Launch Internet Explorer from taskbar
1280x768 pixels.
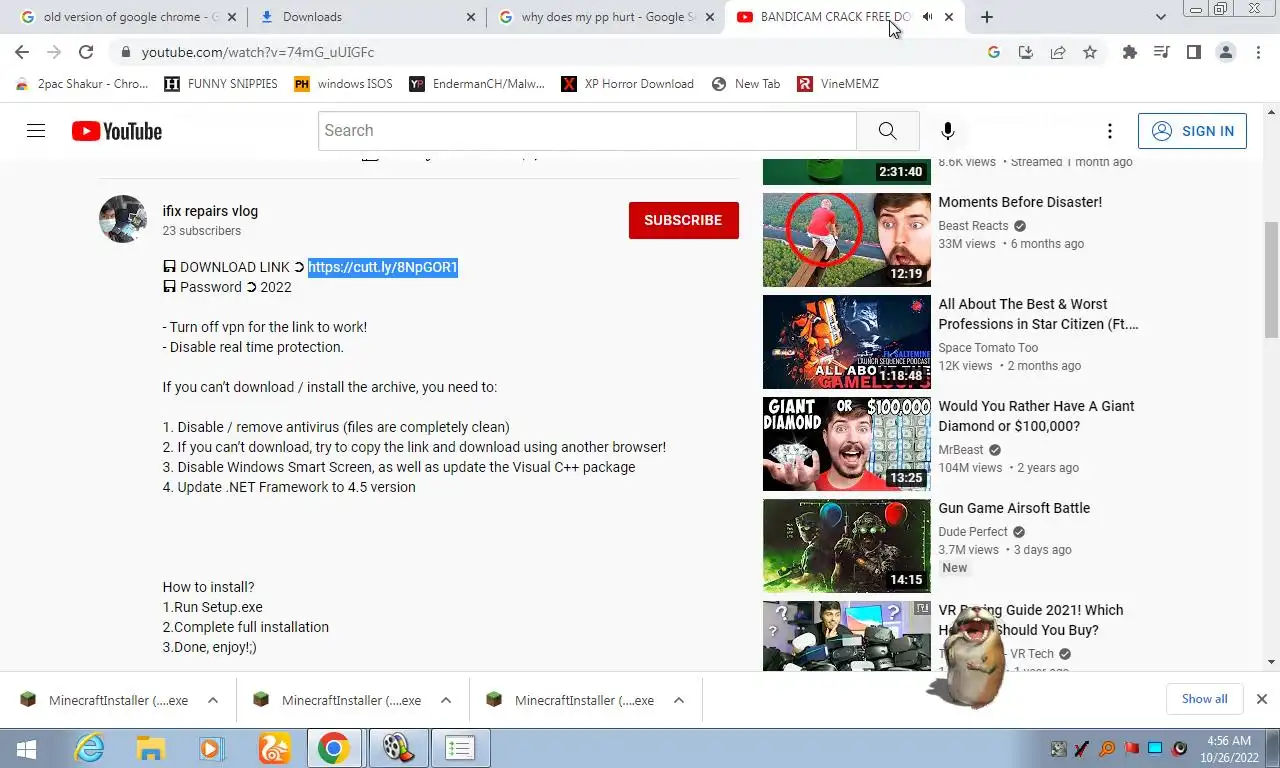(x=90, y=748)
